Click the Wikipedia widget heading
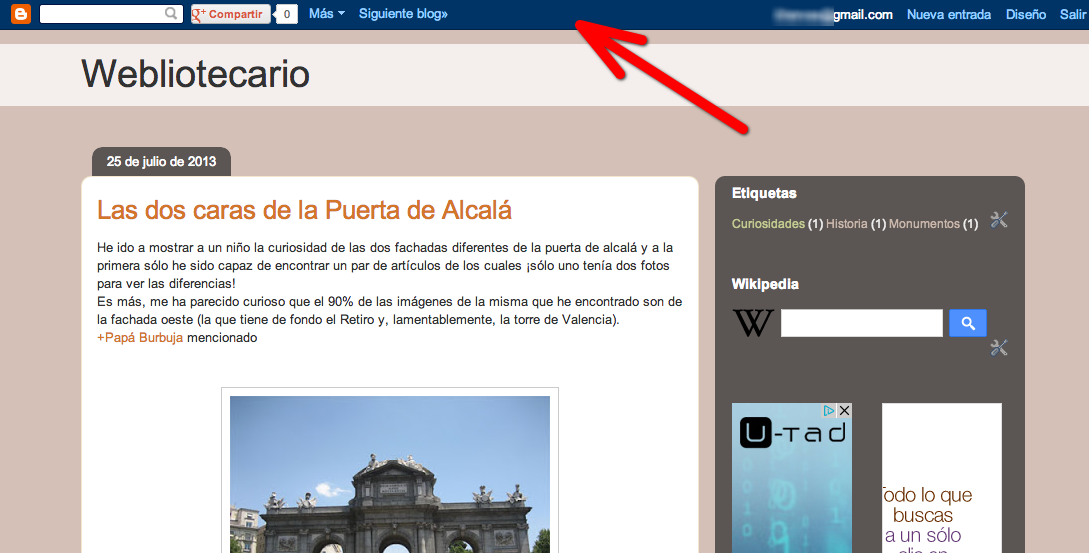1089x553 pixels. pos(765,284)
